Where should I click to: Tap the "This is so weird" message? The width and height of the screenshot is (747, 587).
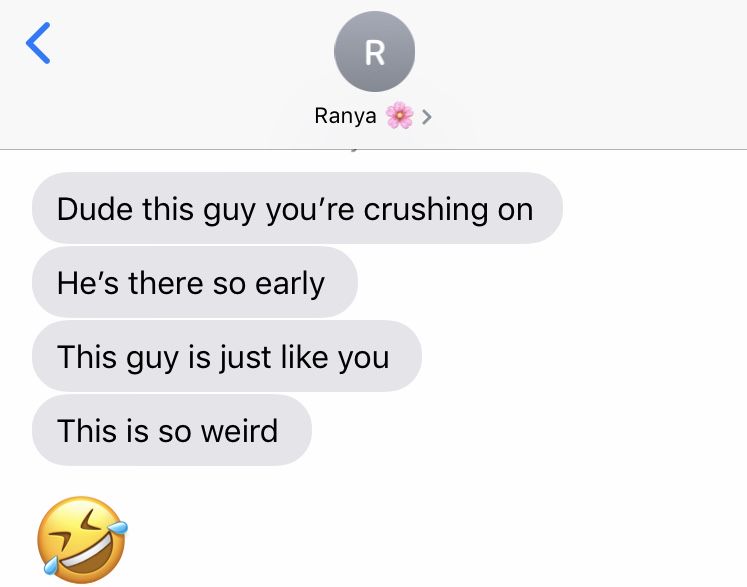coord(172,430)
